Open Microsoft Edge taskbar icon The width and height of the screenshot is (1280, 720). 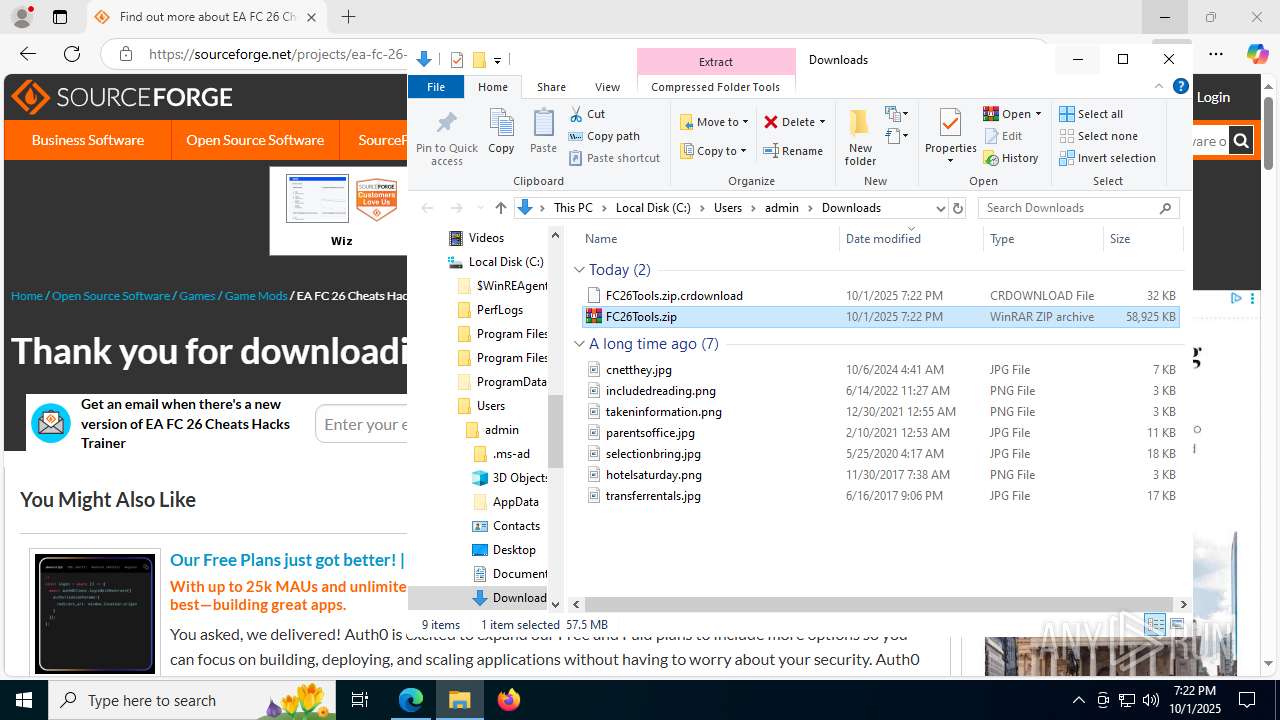click(411, 700)
